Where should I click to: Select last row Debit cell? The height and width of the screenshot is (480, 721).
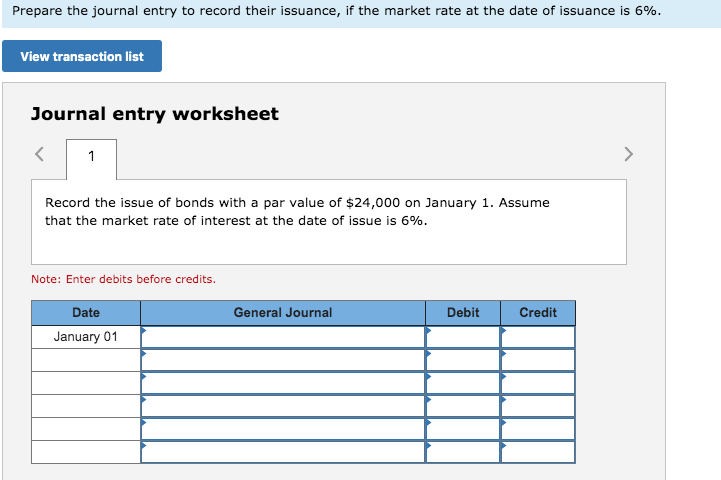(x=463, y=452)
